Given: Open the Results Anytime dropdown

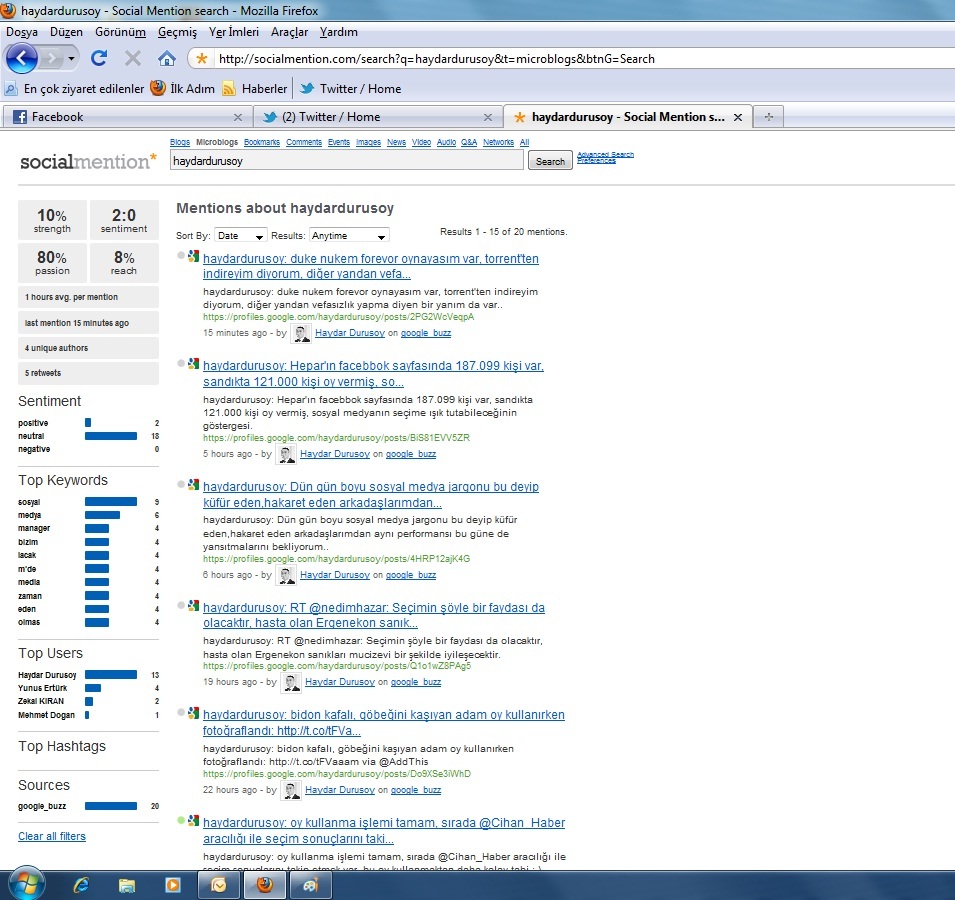Looking at the screenshot, I should 349,236.
